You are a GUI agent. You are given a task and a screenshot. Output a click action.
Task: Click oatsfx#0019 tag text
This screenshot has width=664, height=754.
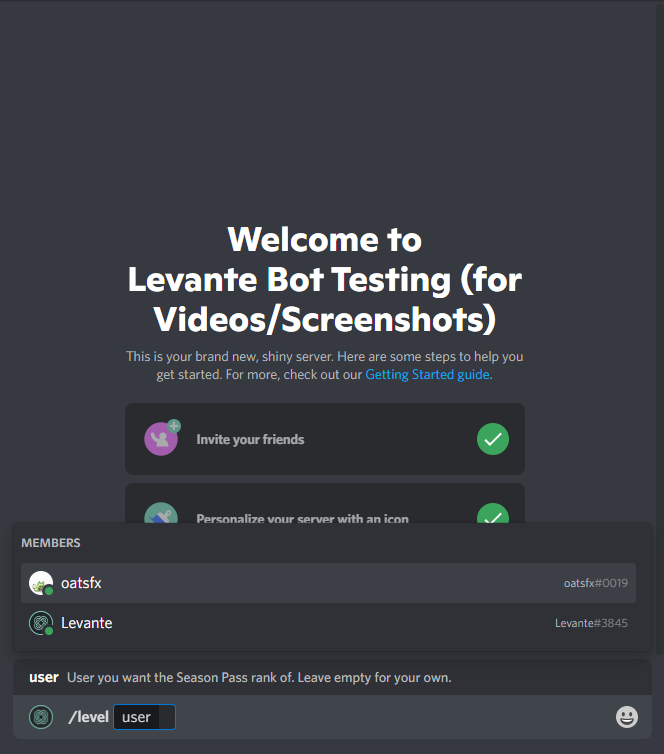(596, 583)
